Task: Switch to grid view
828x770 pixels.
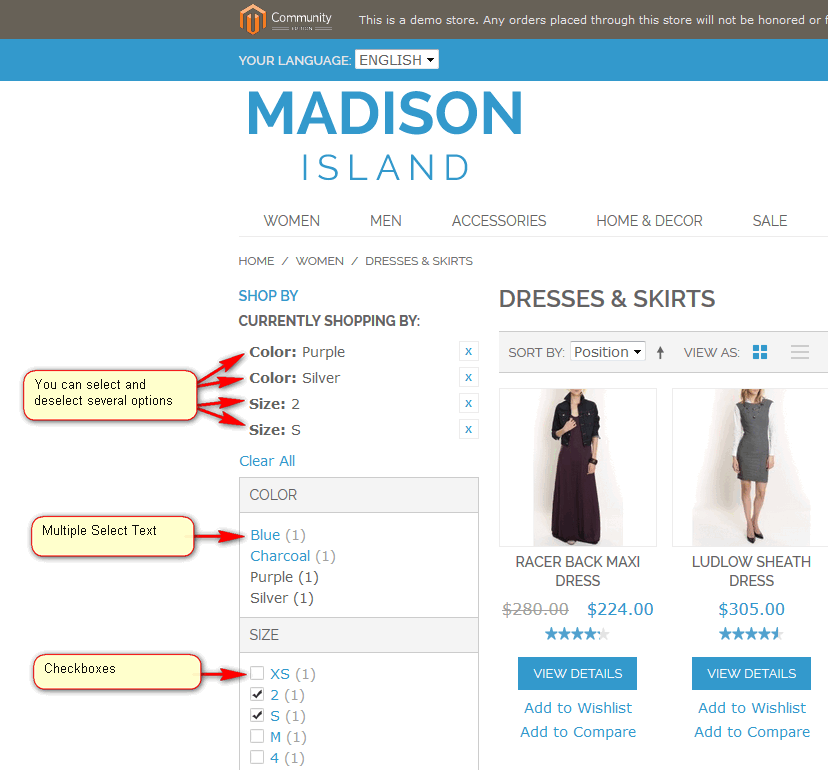Action: click(x=760, y=352)
